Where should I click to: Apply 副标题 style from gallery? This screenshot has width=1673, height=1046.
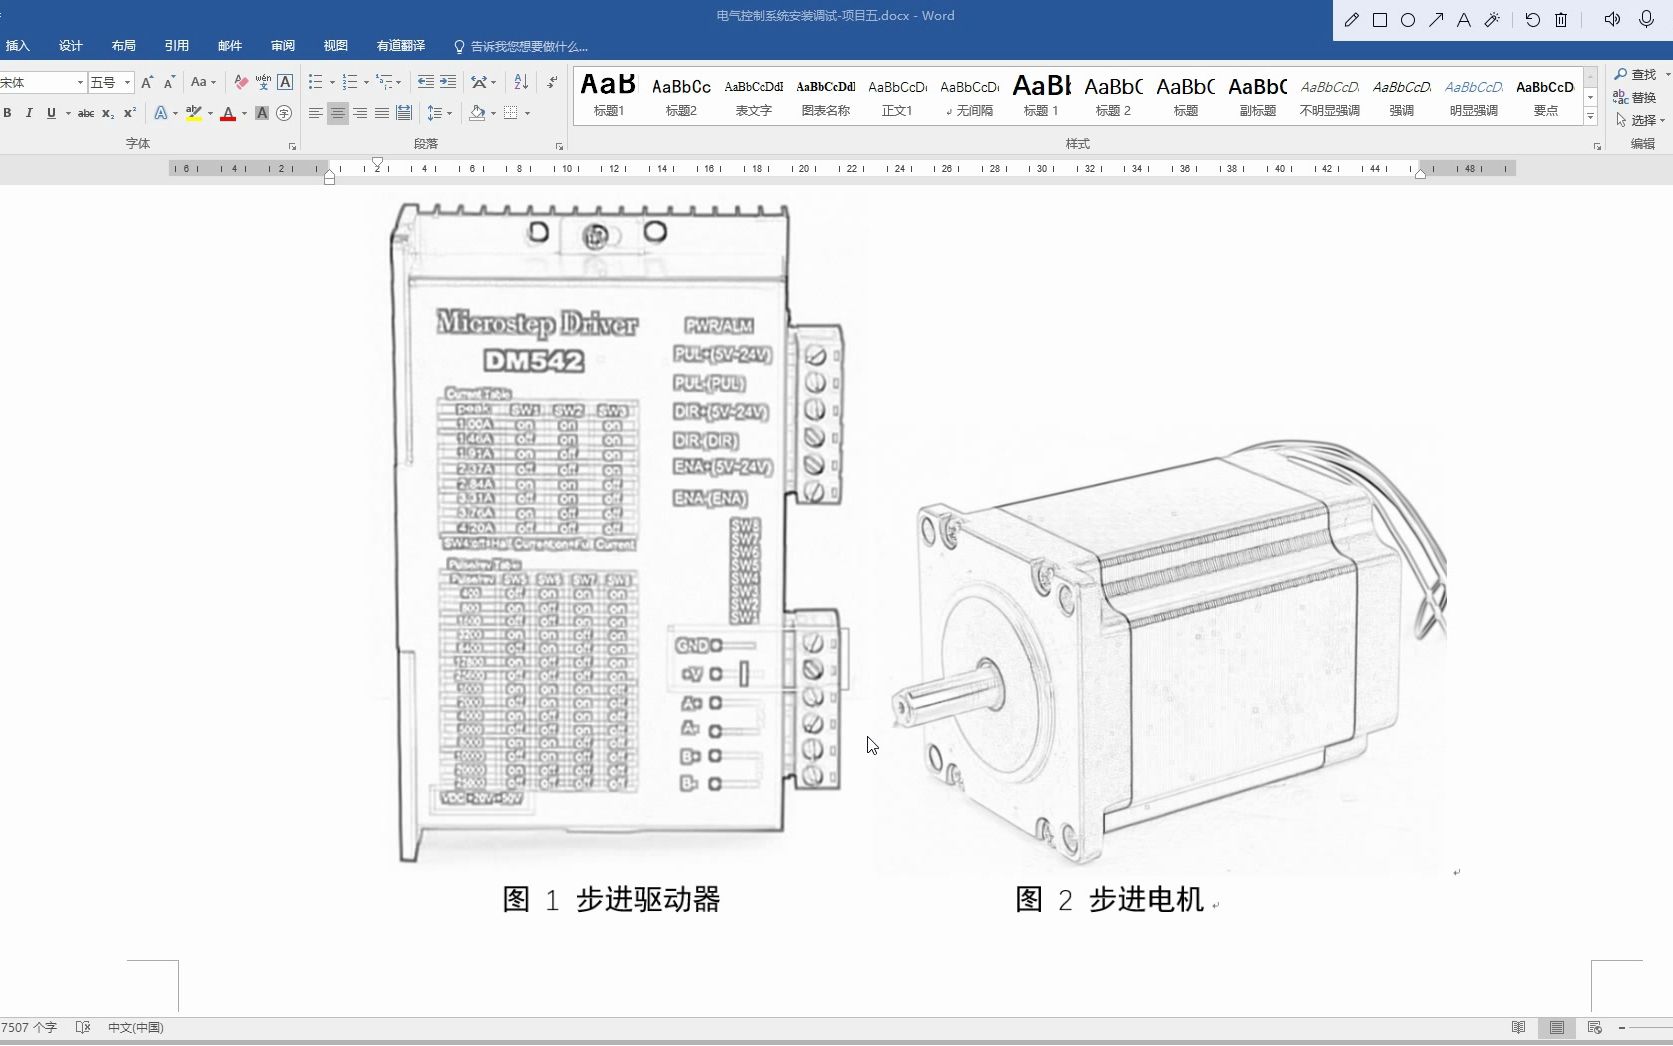[x=1257, y=96]
